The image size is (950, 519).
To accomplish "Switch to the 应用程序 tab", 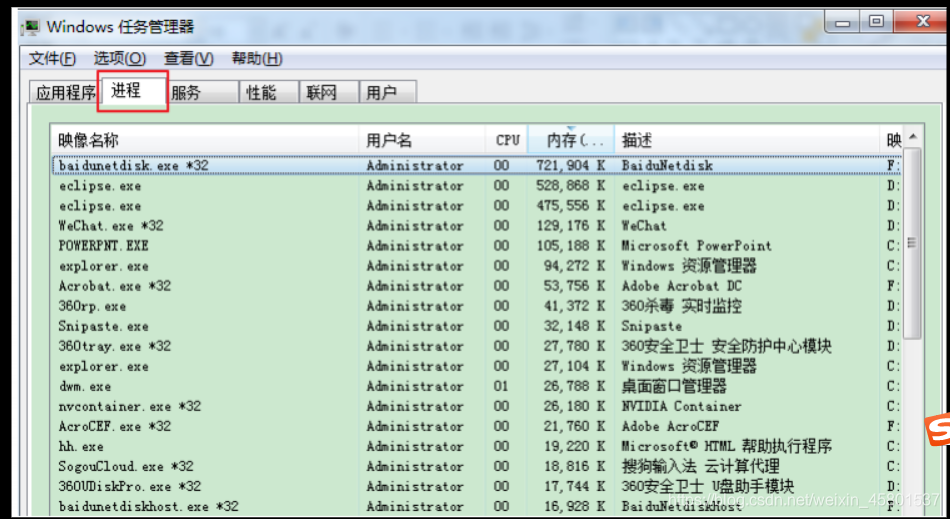I will [65, 93].
